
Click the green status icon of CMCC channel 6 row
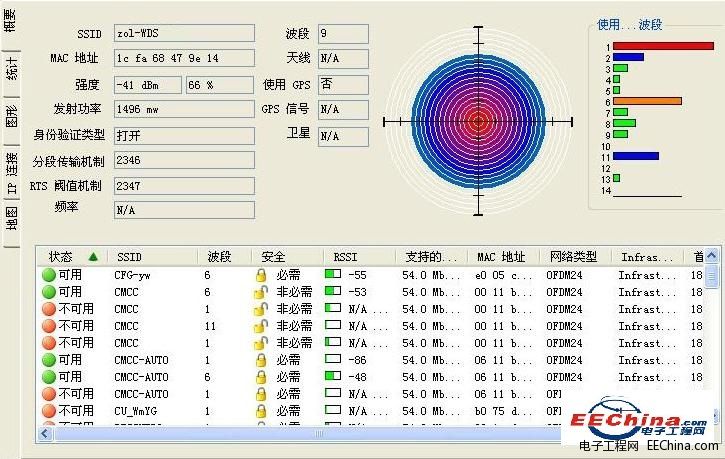click(x=49, y=292)
